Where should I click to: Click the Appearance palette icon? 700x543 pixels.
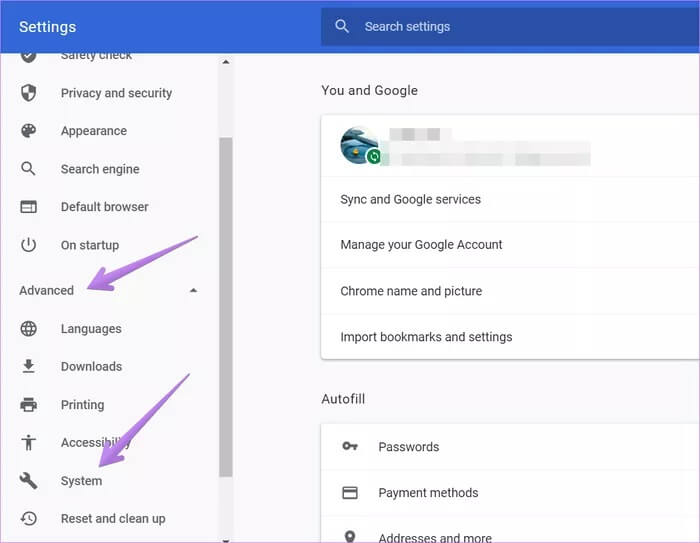coord(29,131)
